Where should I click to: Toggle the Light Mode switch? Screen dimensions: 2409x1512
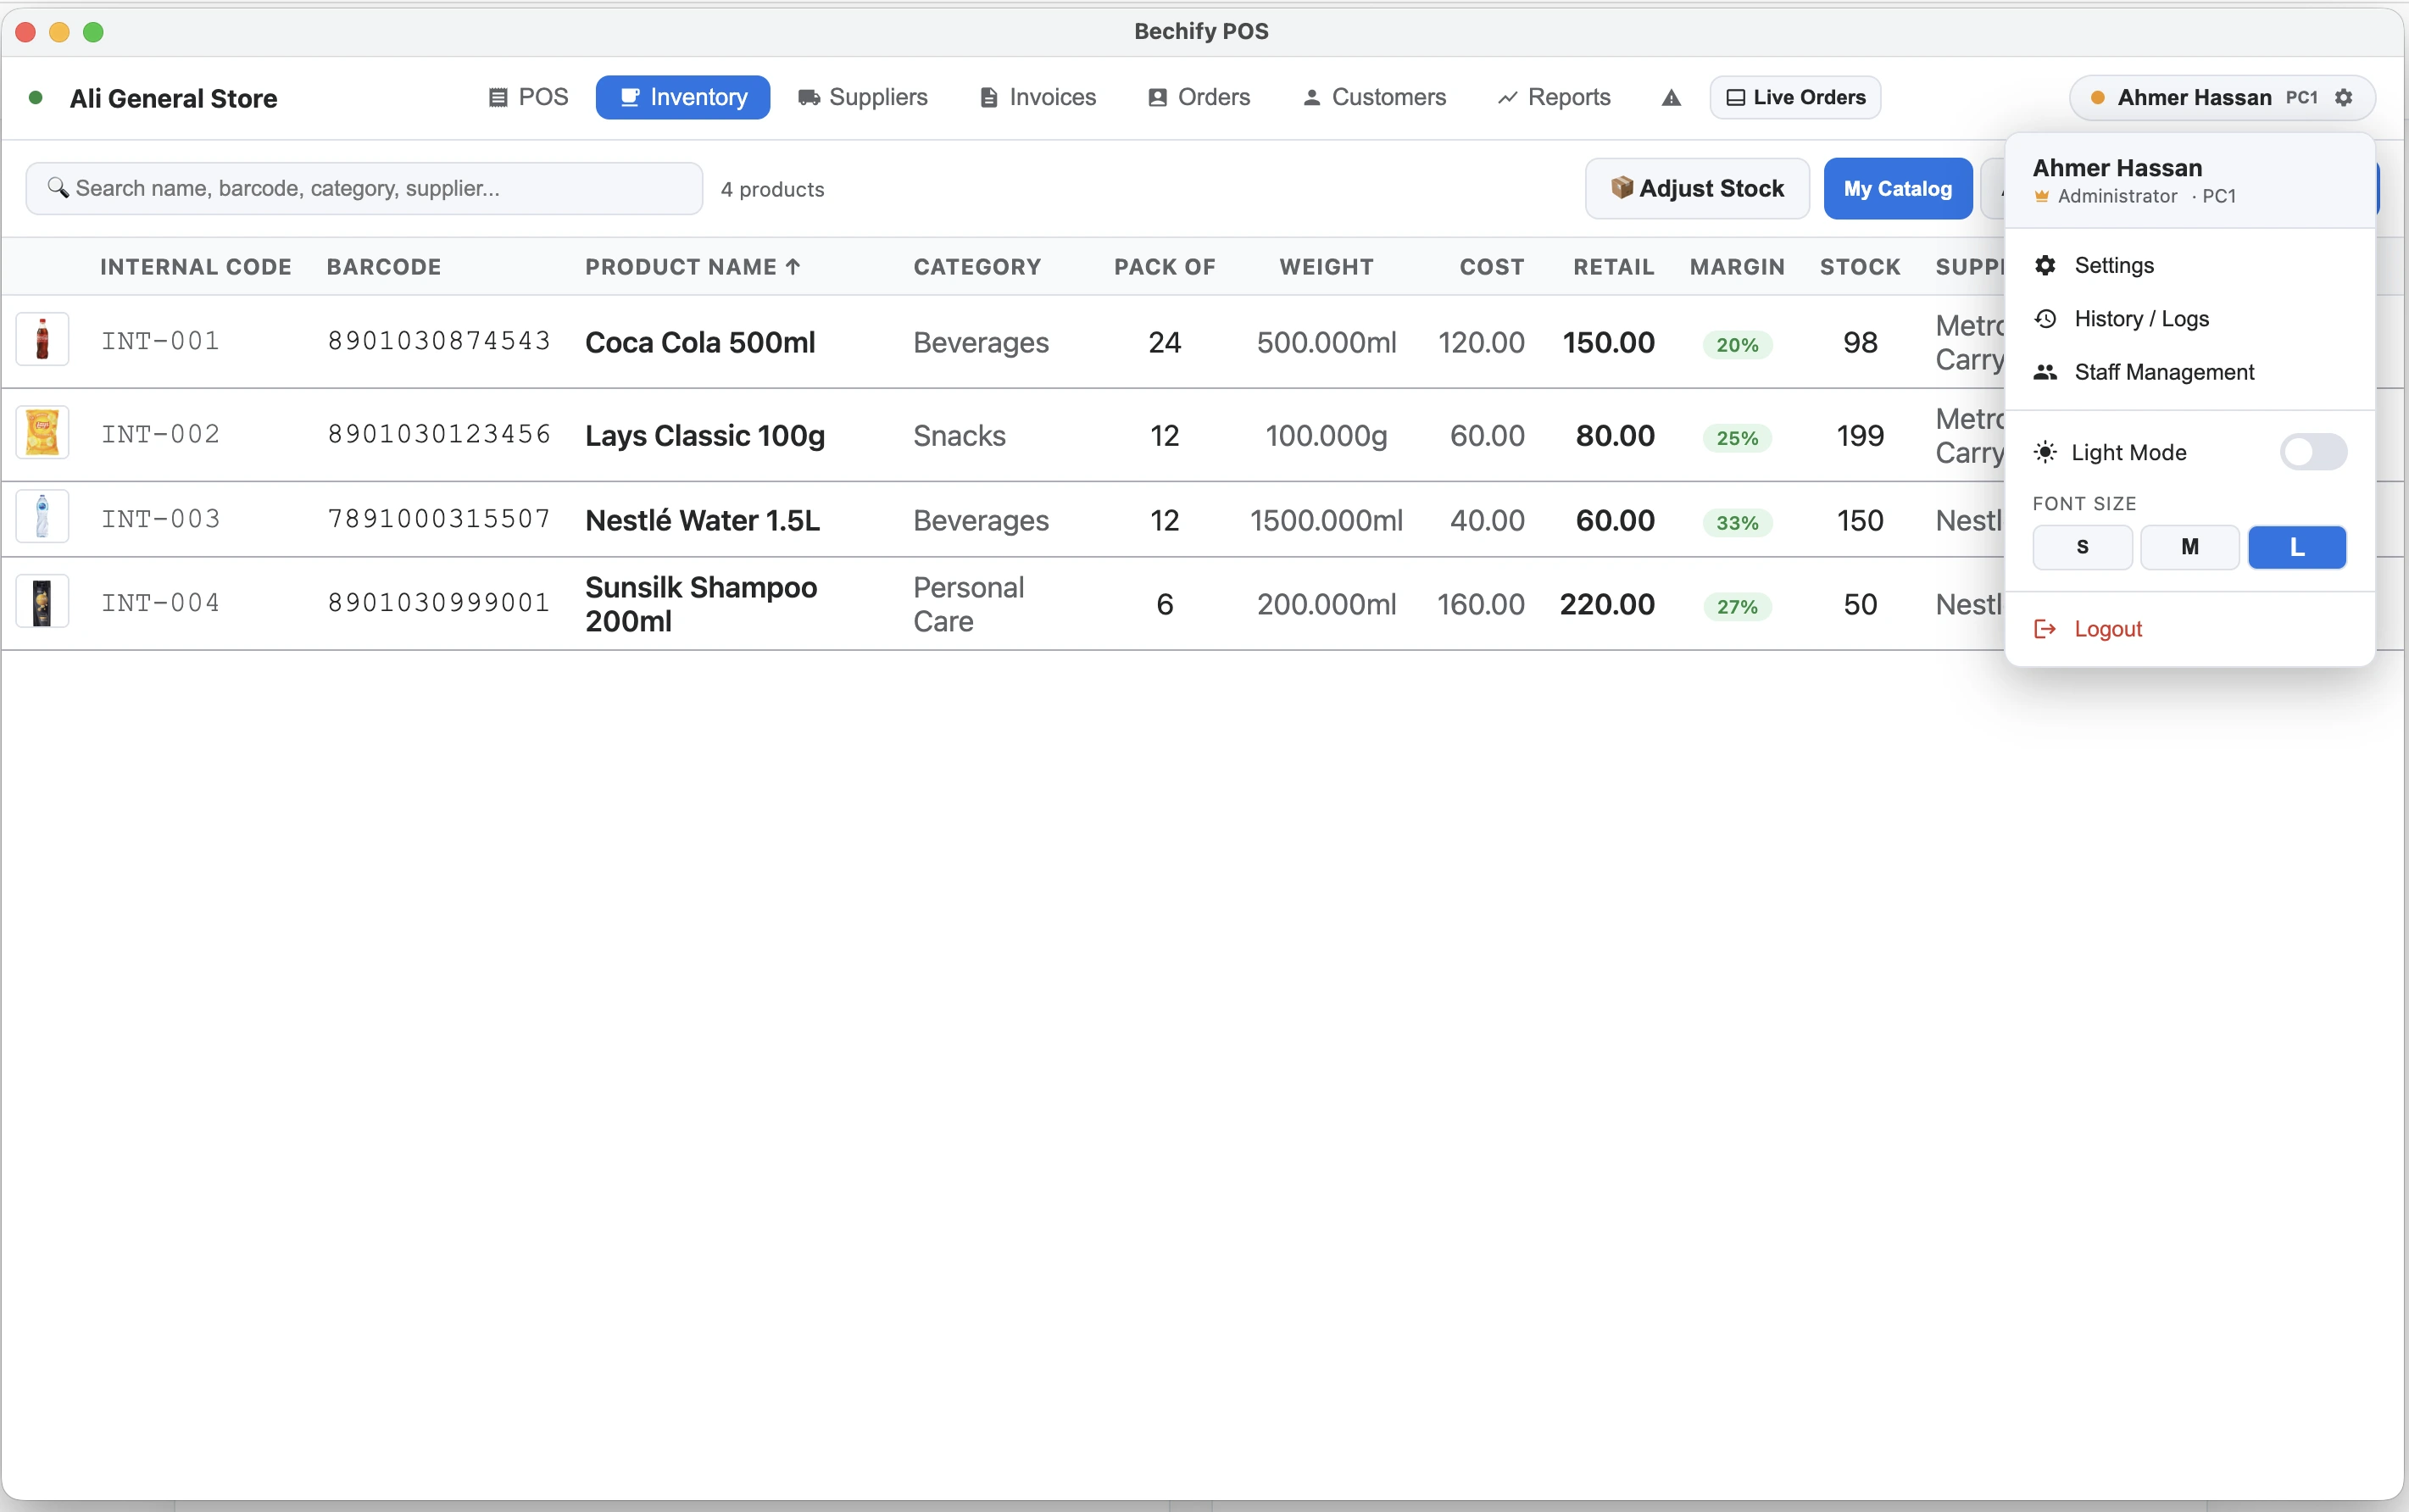point(2313,452)
